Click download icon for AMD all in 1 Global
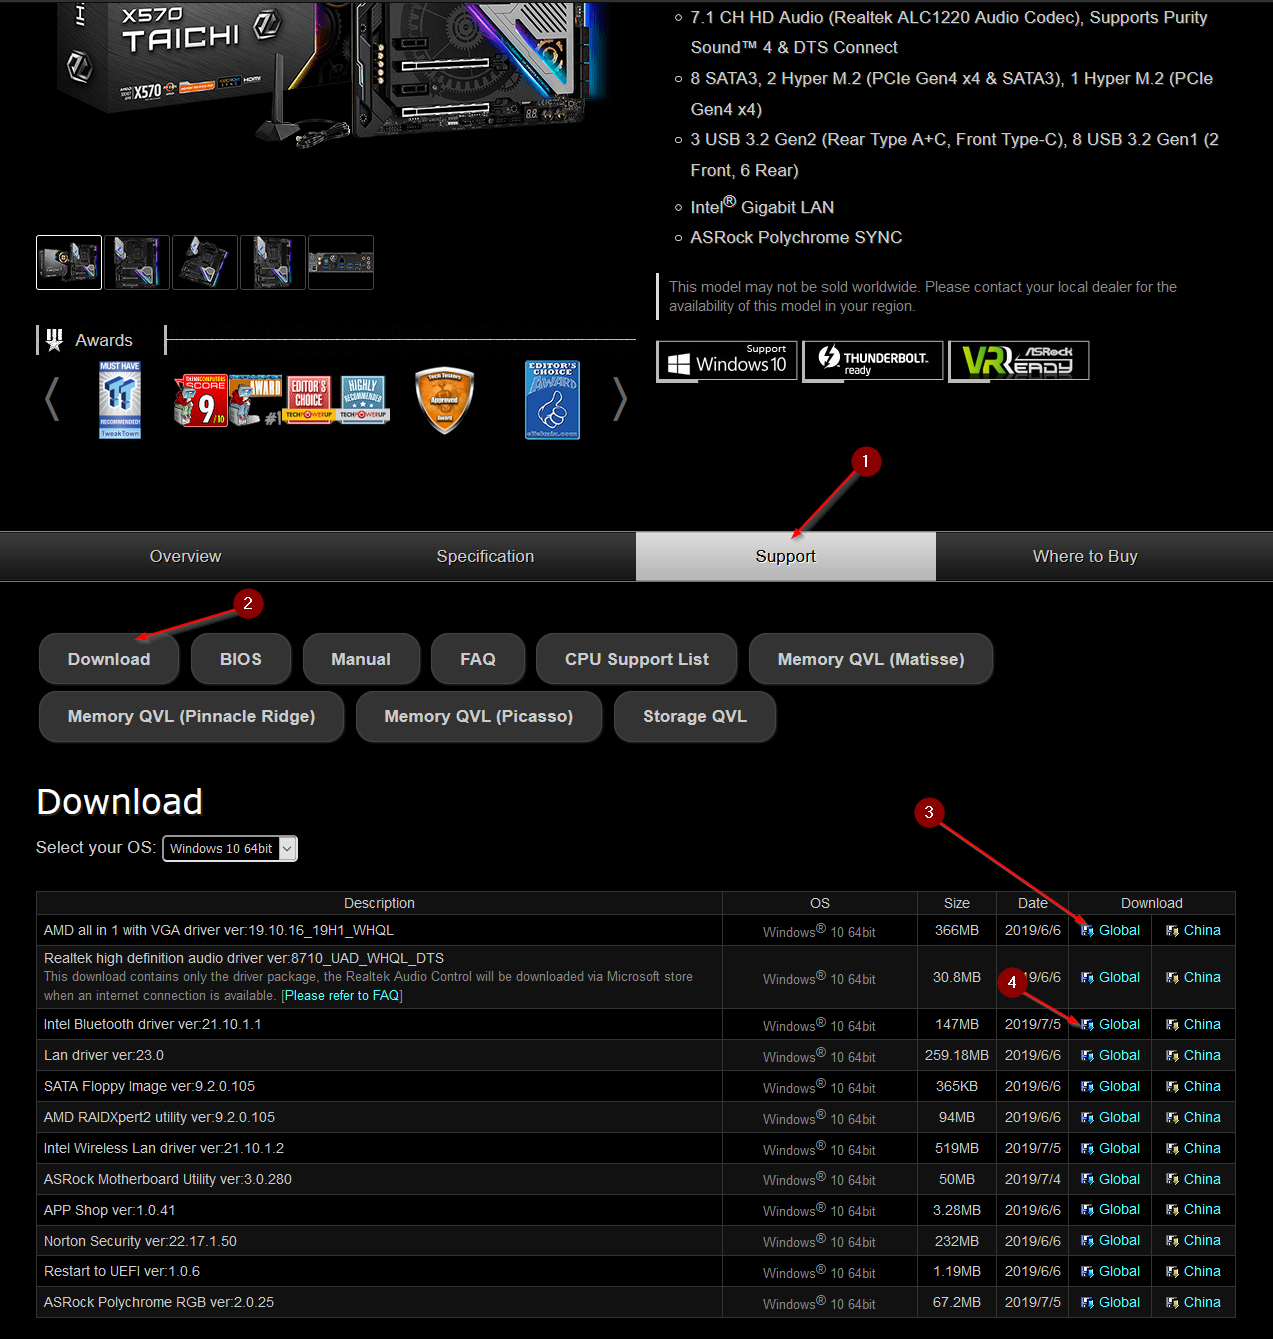 (1087, 931)
